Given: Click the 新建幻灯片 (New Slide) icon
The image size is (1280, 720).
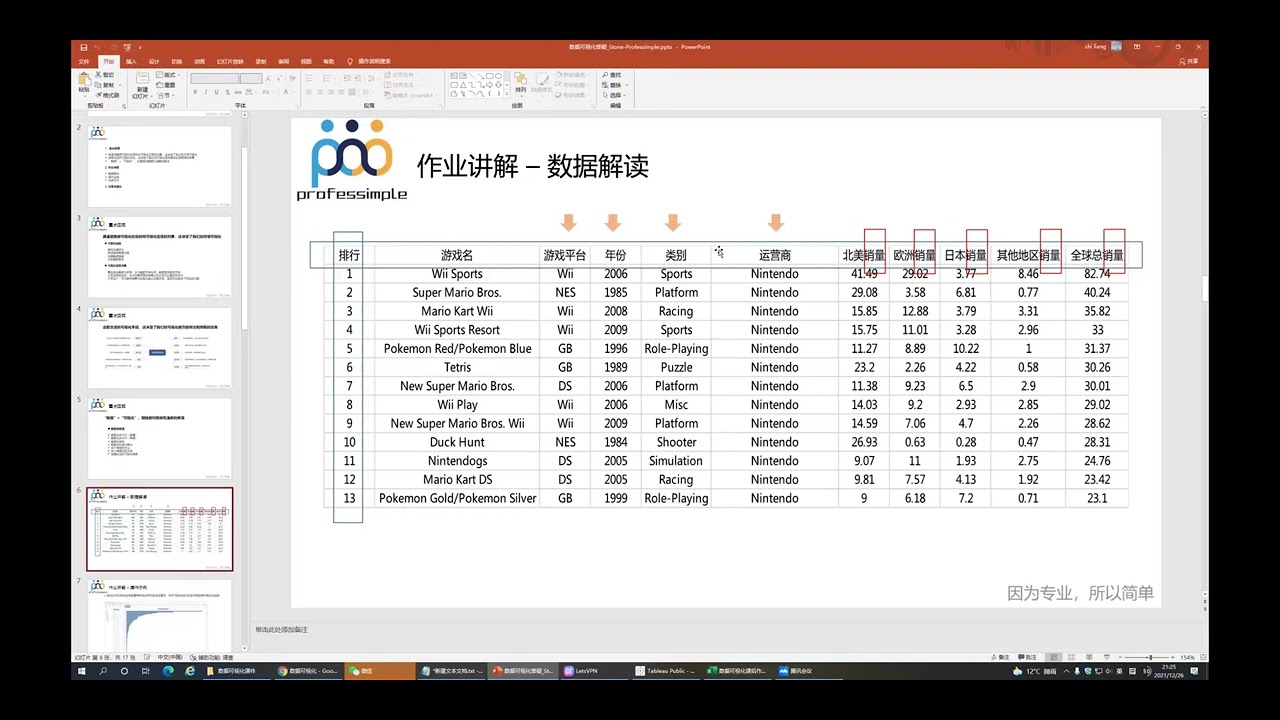Looking at the screenshot, I should pos(141,78).
